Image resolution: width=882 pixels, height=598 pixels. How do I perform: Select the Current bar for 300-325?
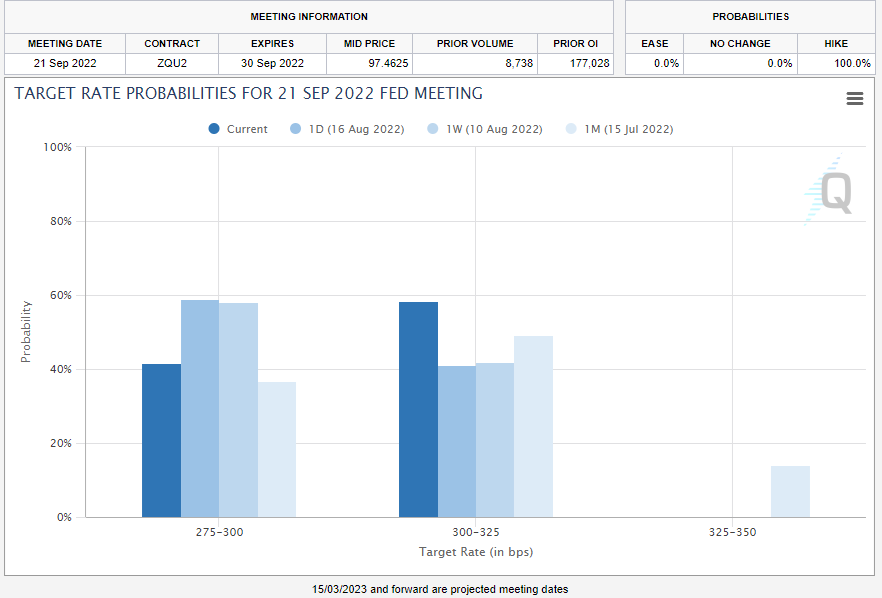tap(418, 410)
